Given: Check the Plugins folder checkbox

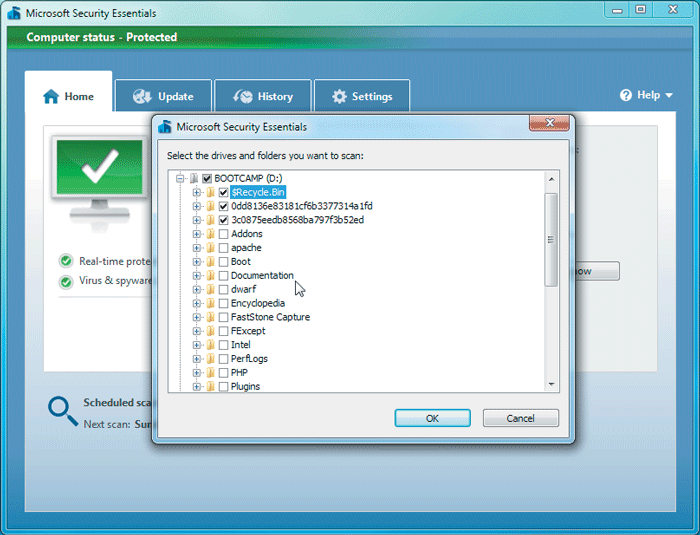Looking at the screenshot, I should [x=224, y=386].
